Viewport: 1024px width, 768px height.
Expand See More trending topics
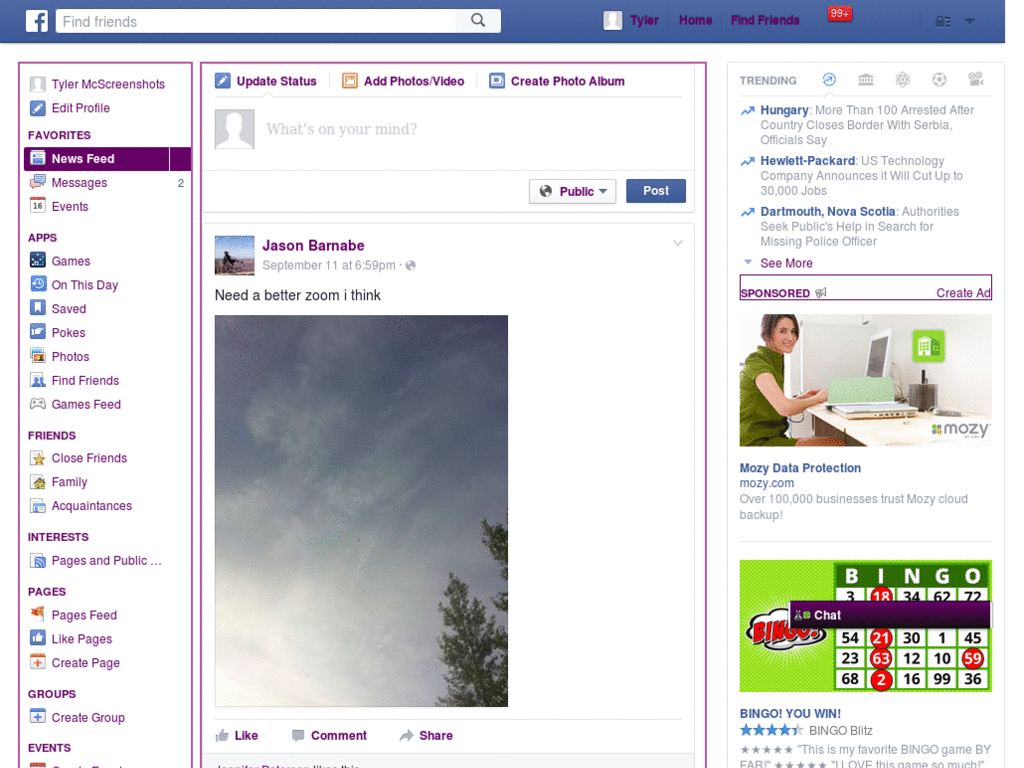point(786,263)
